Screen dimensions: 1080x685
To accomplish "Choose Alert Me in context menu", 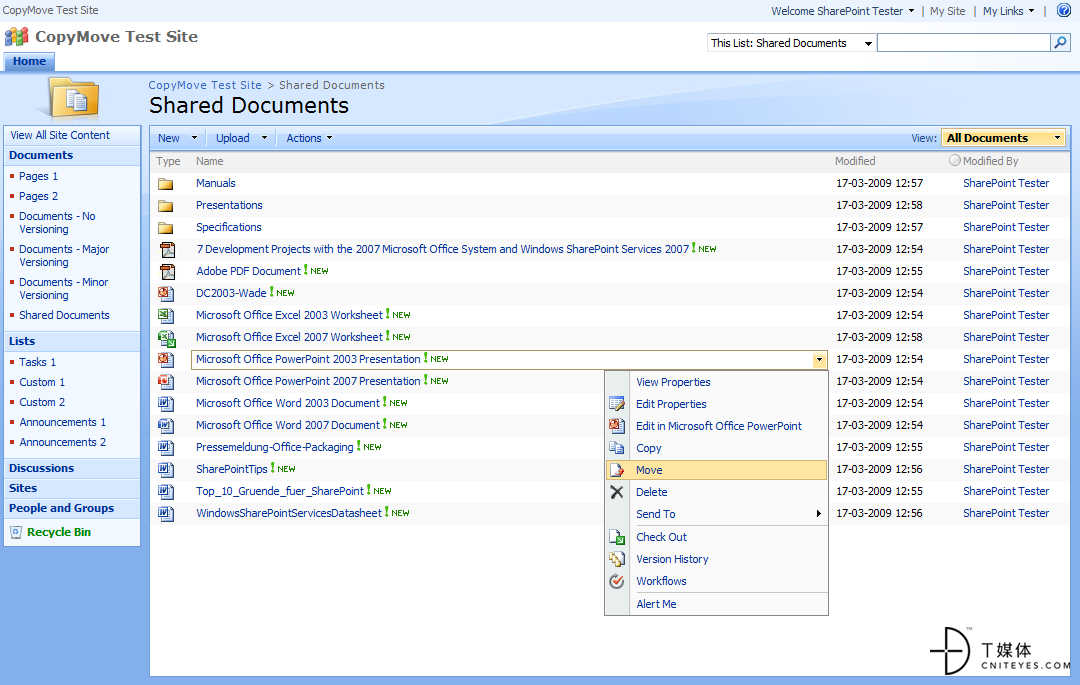I will (716, 604).
